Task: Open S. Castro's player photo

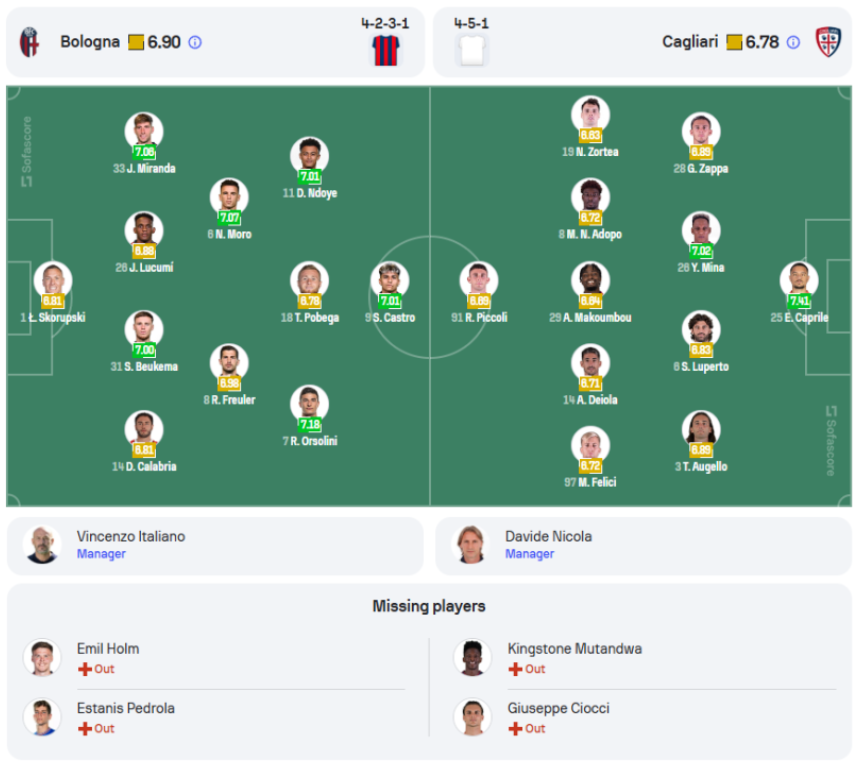Action: [x=390, y=280]
